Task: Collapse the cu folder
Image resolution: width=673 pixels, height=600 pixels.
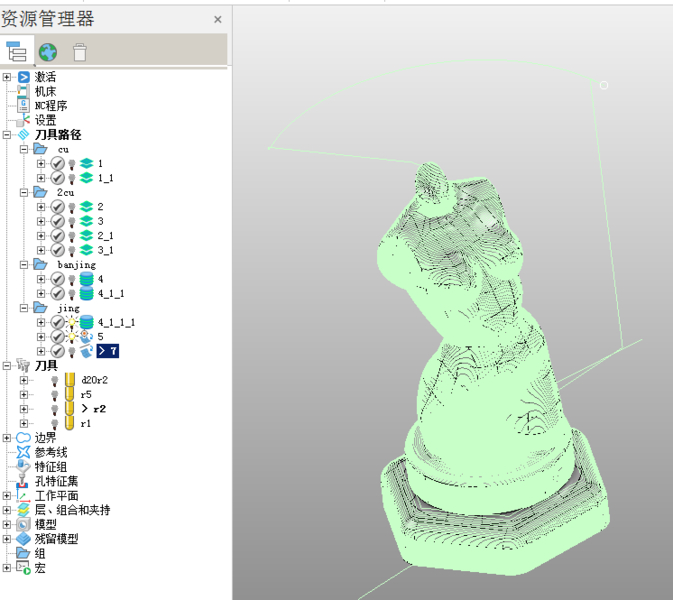Action: point(24,149)
